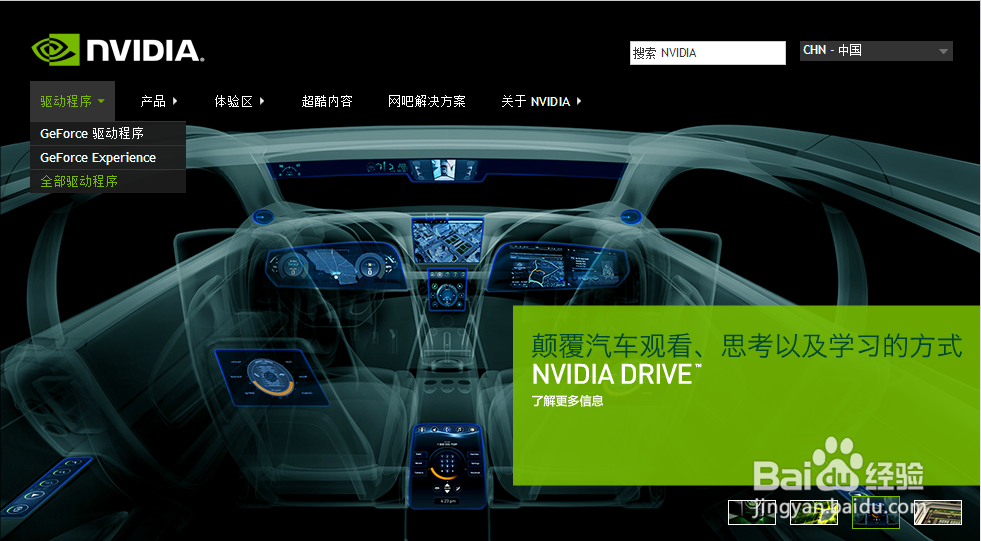Click 颠覆汽车观看、思考以及学习的方式 text
Screen dimensions: 981x541
746,345
